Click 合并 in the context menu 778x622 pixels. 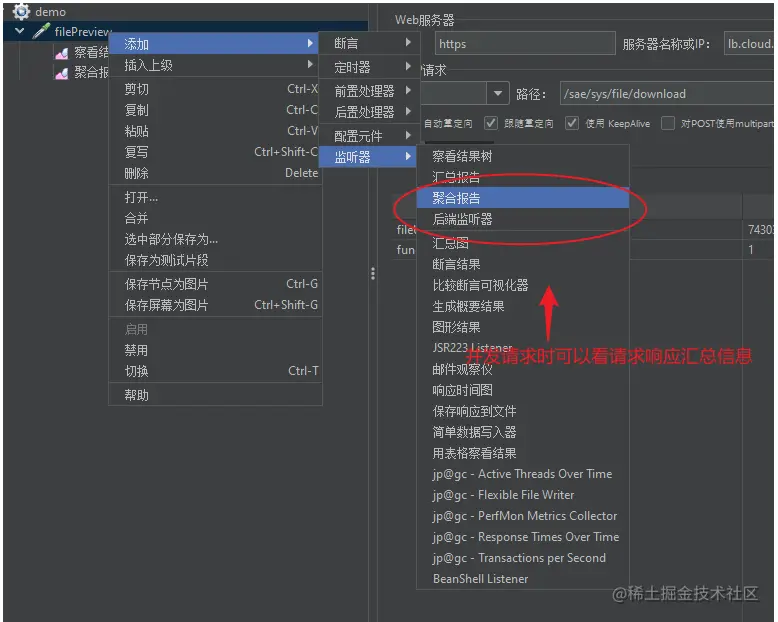pyautogui.click(x=215, y=218)
